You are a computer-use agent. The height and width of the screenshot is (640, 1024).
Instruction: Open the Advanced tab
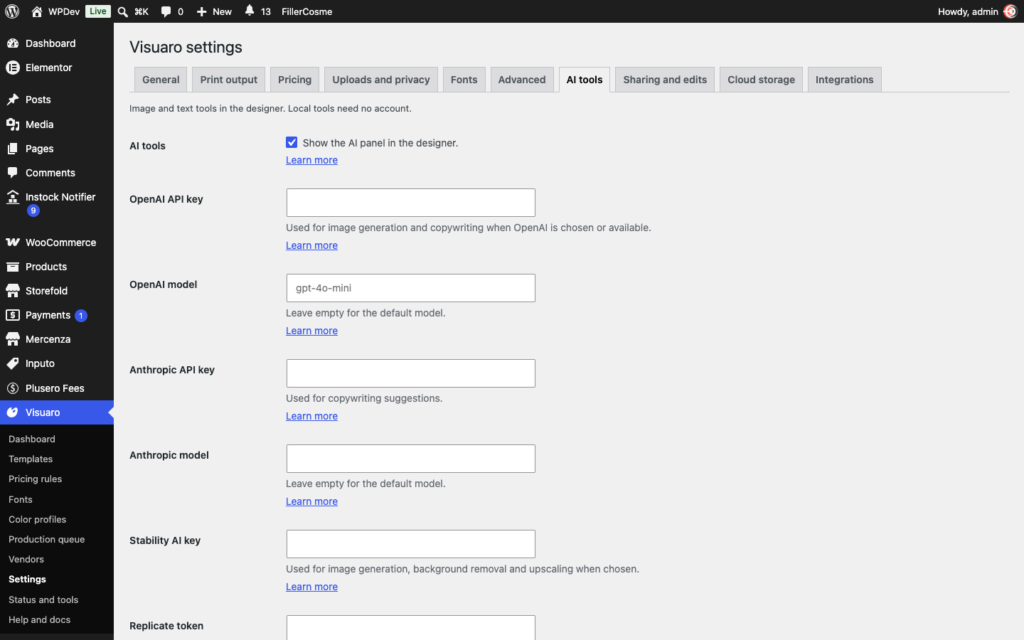point(522,80)
